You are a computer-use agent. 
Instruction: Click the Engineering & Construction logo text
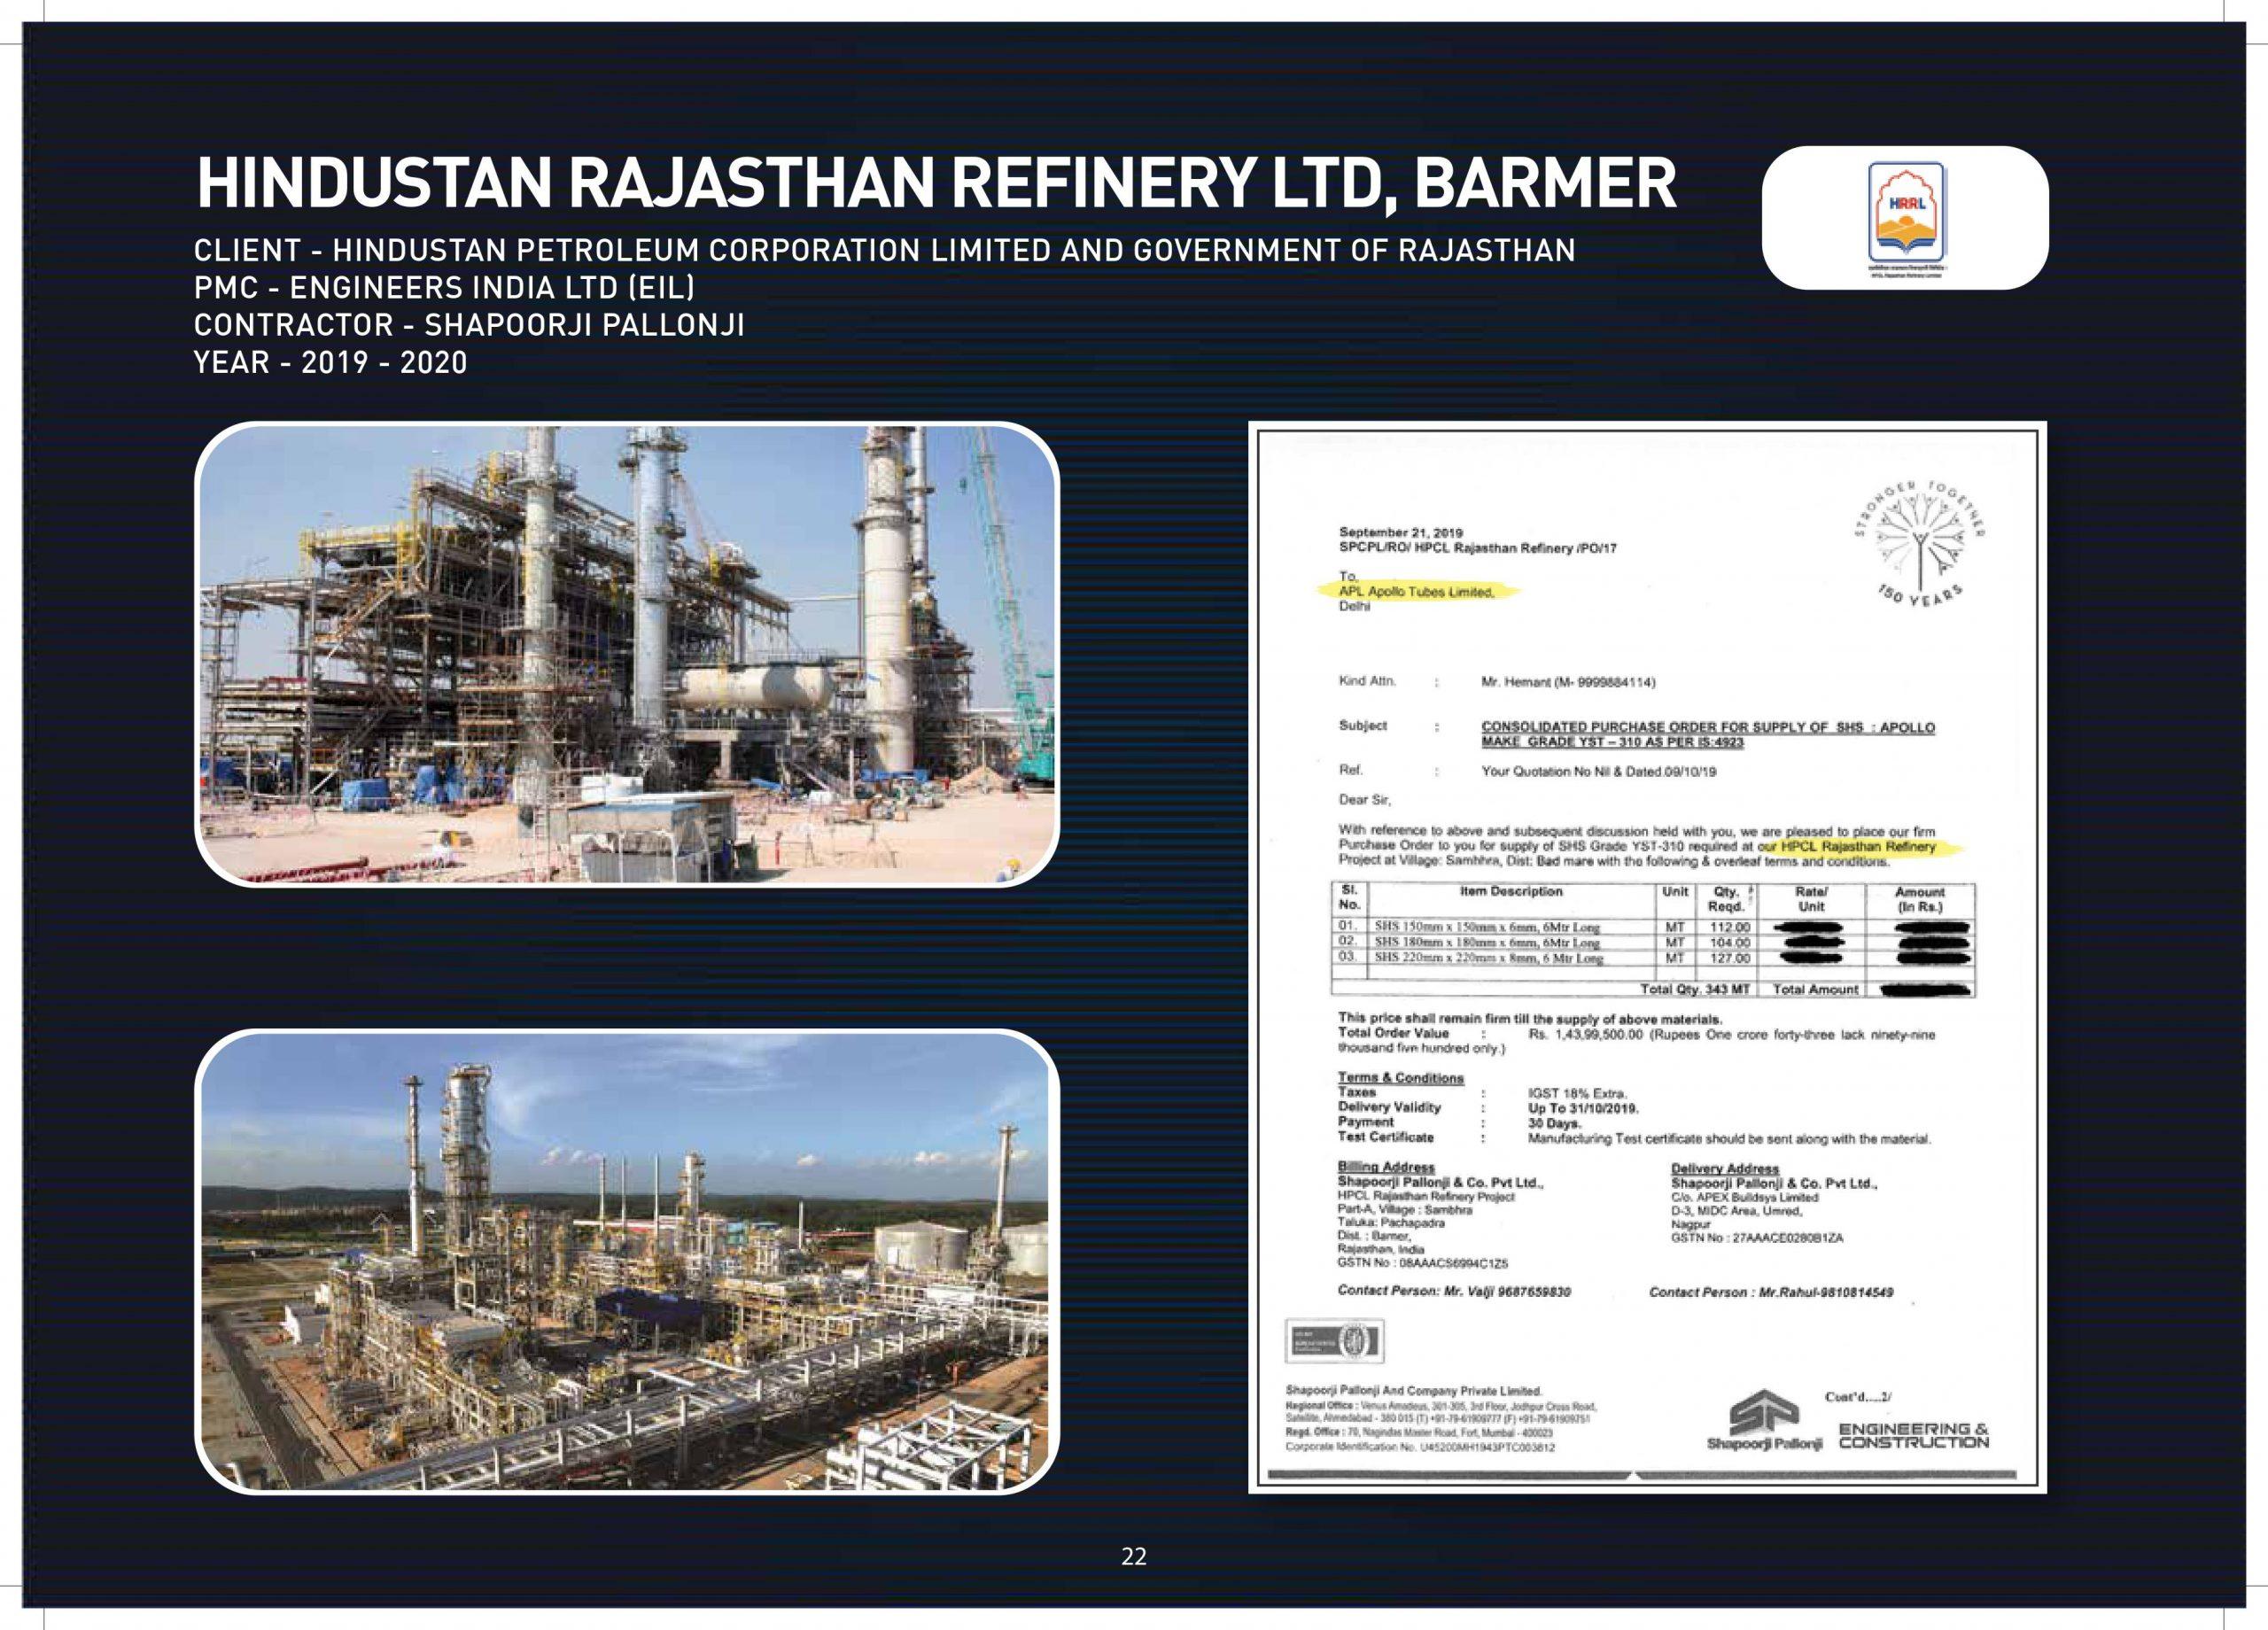[1913, 1435]
